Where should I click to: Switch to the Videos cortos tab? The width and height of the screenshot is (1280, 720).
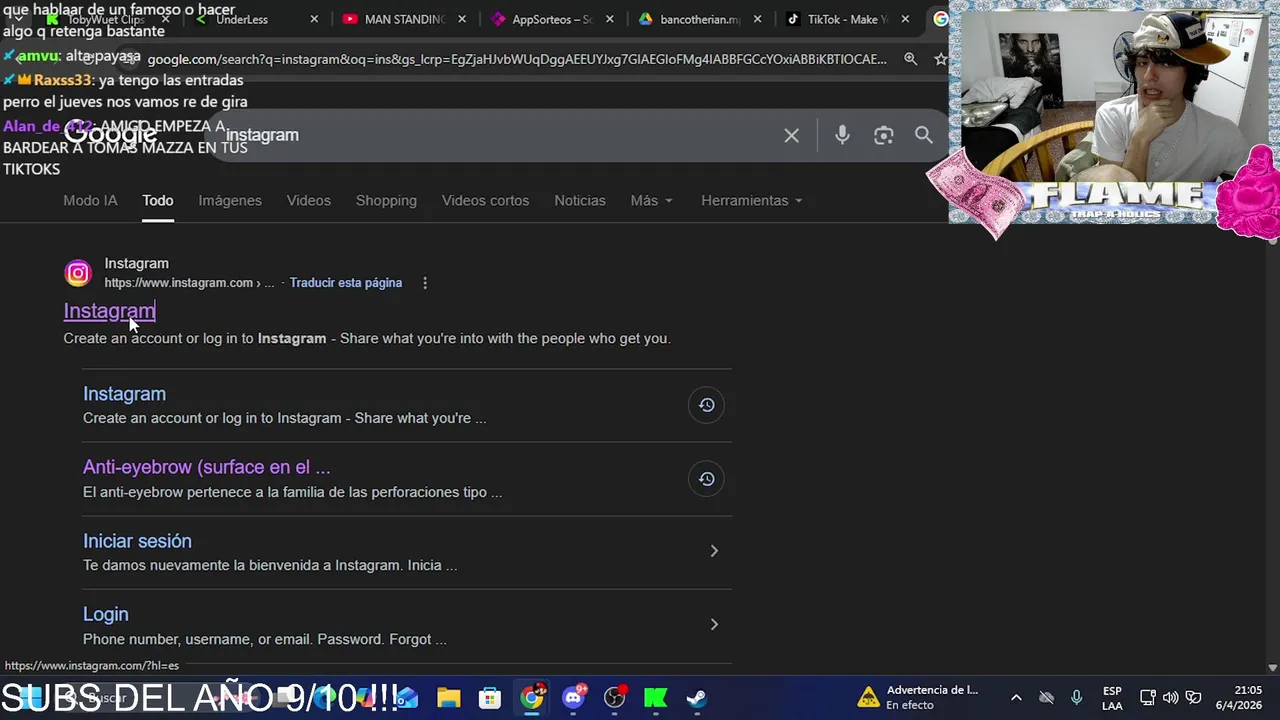[486, 201]
